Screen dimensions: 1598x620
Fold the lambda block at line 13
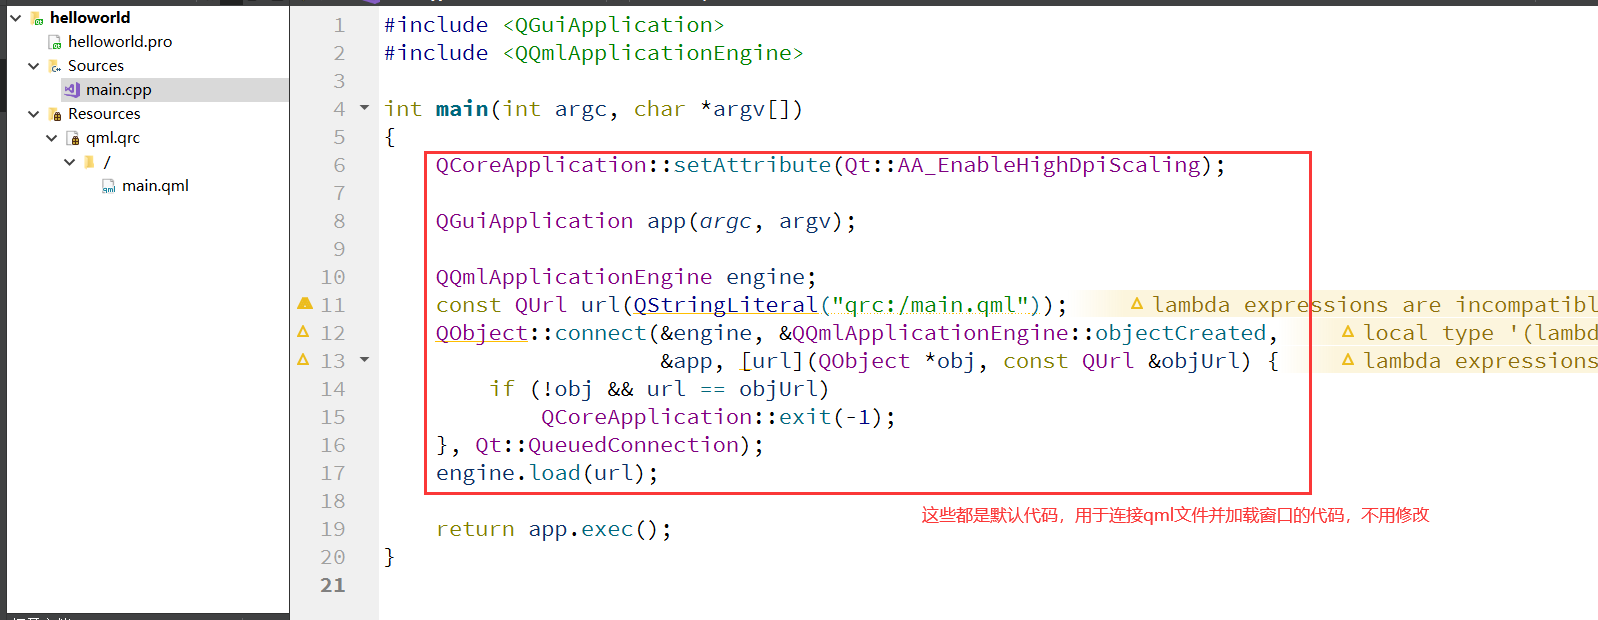tap(364, 360)
